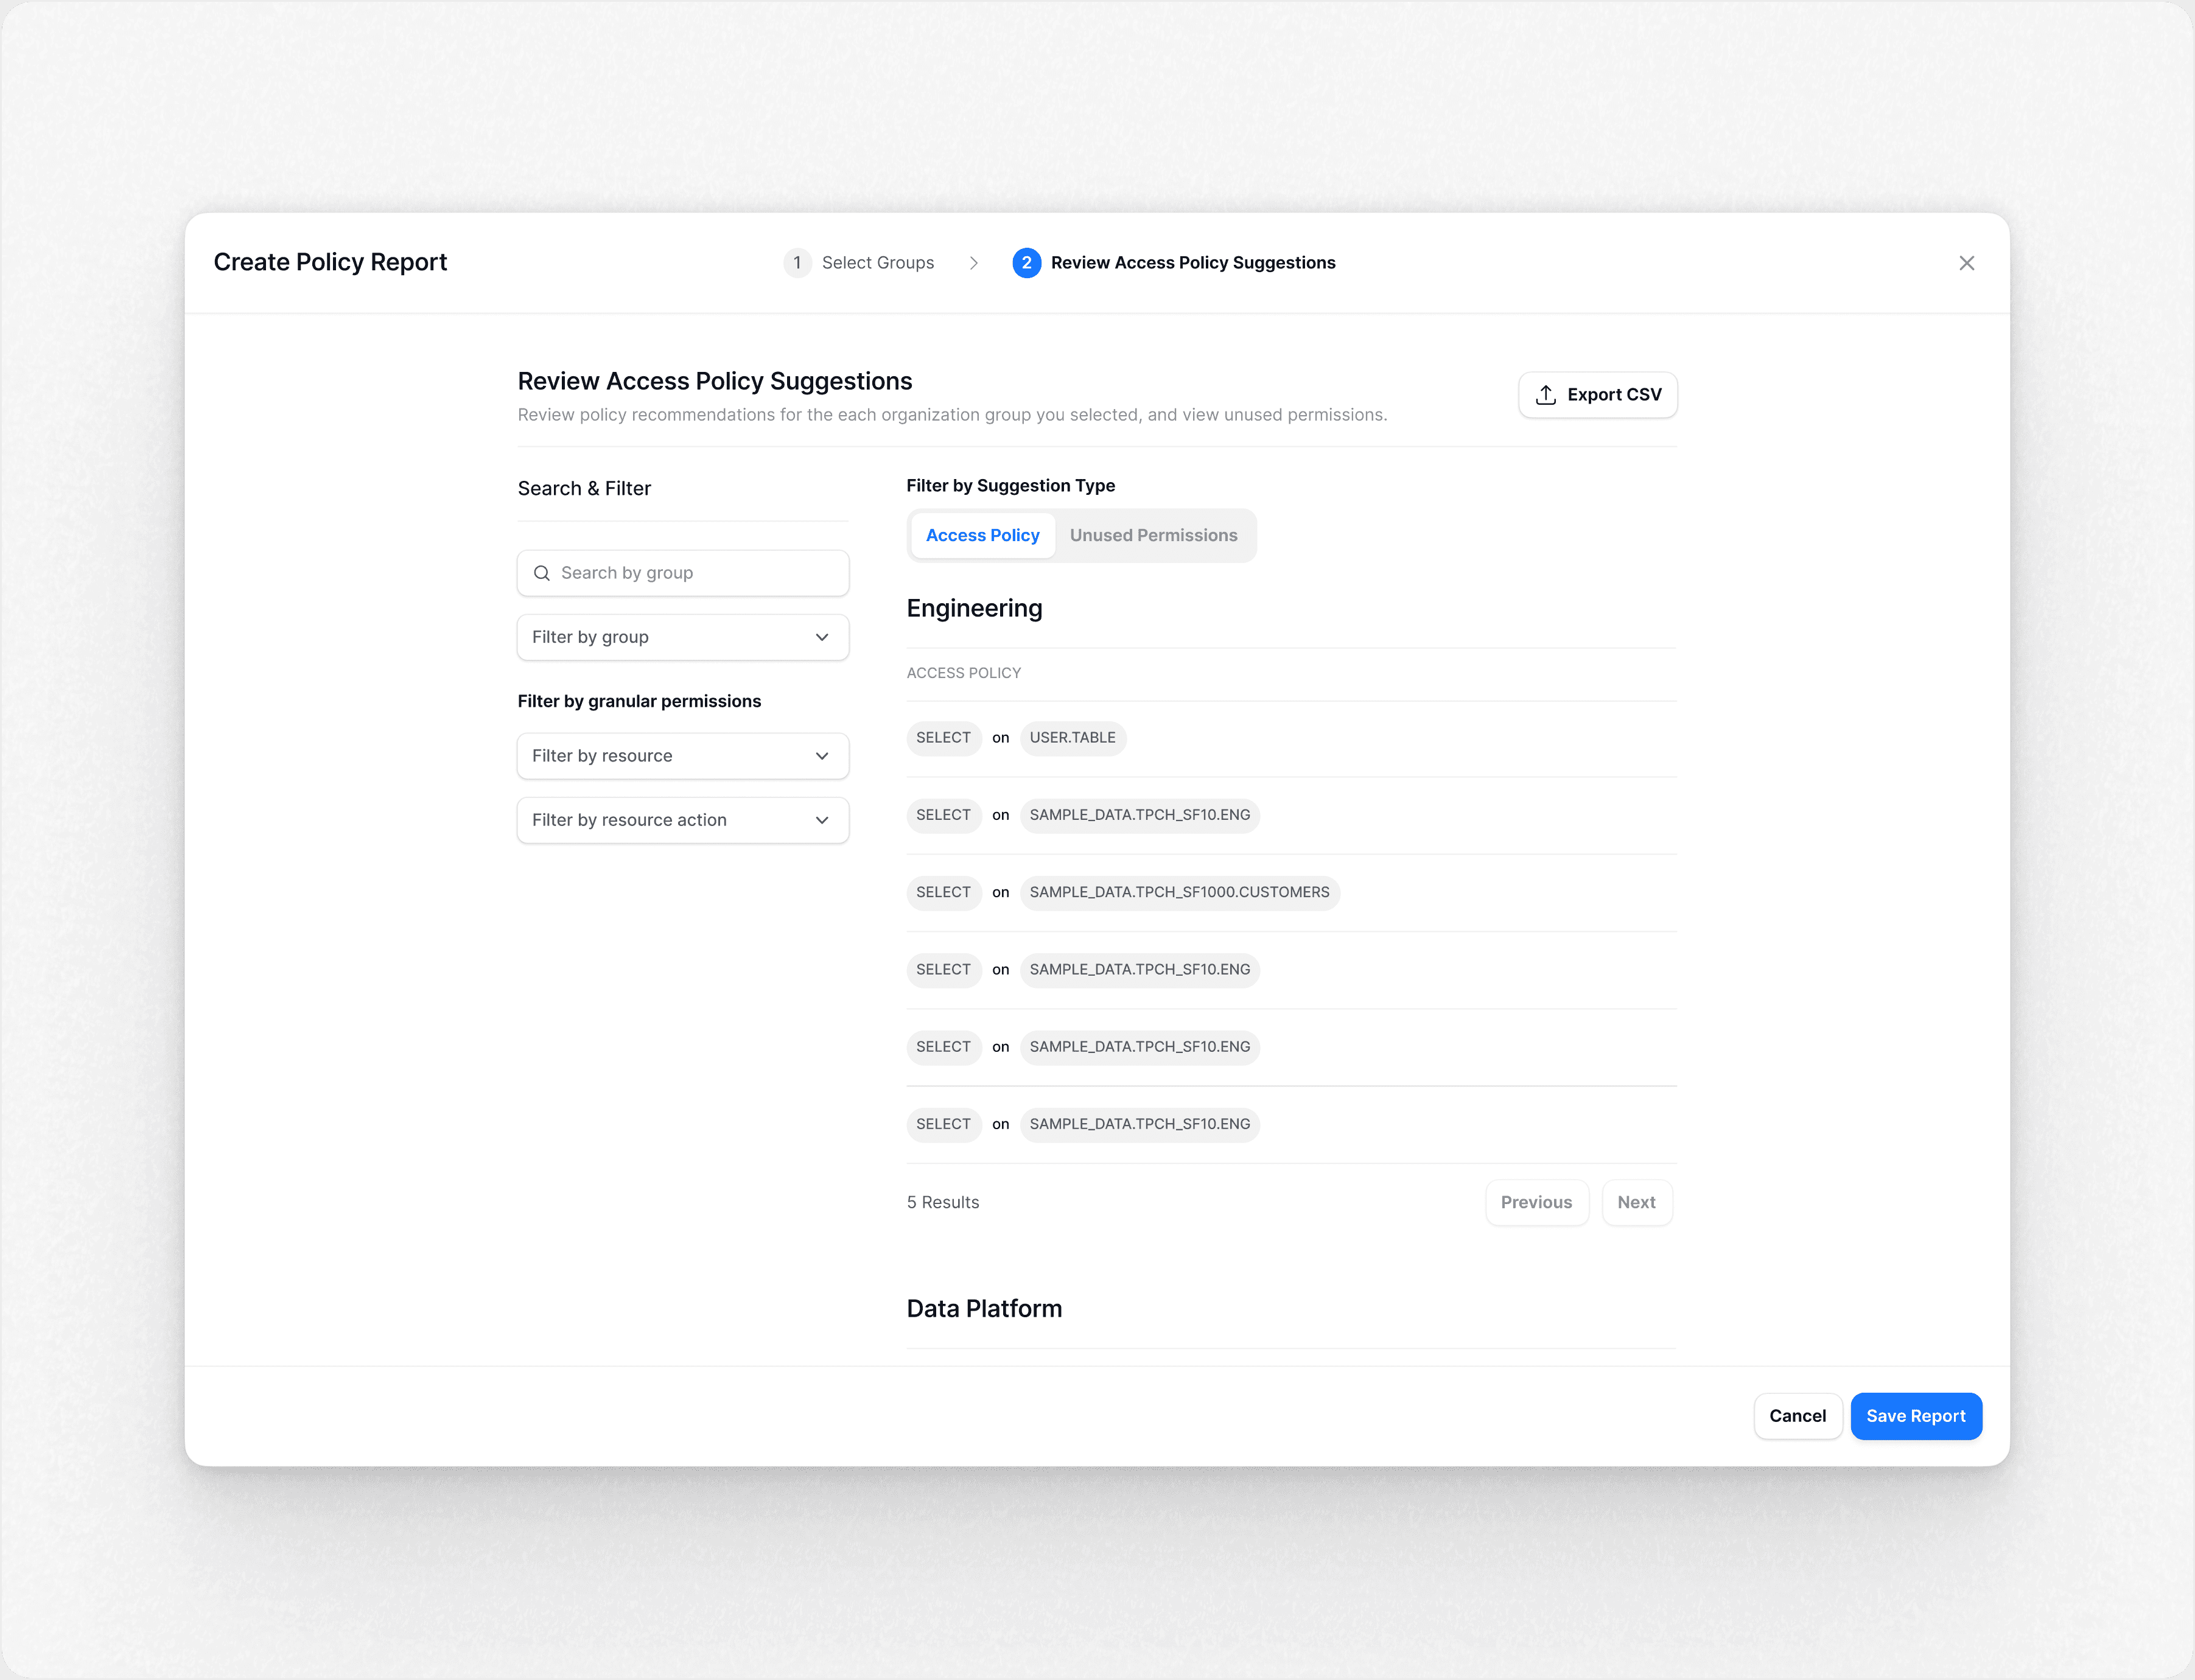Switch to the Access Policy tab
This screenshot has height=1680, width=2195.
pos(982,536)
